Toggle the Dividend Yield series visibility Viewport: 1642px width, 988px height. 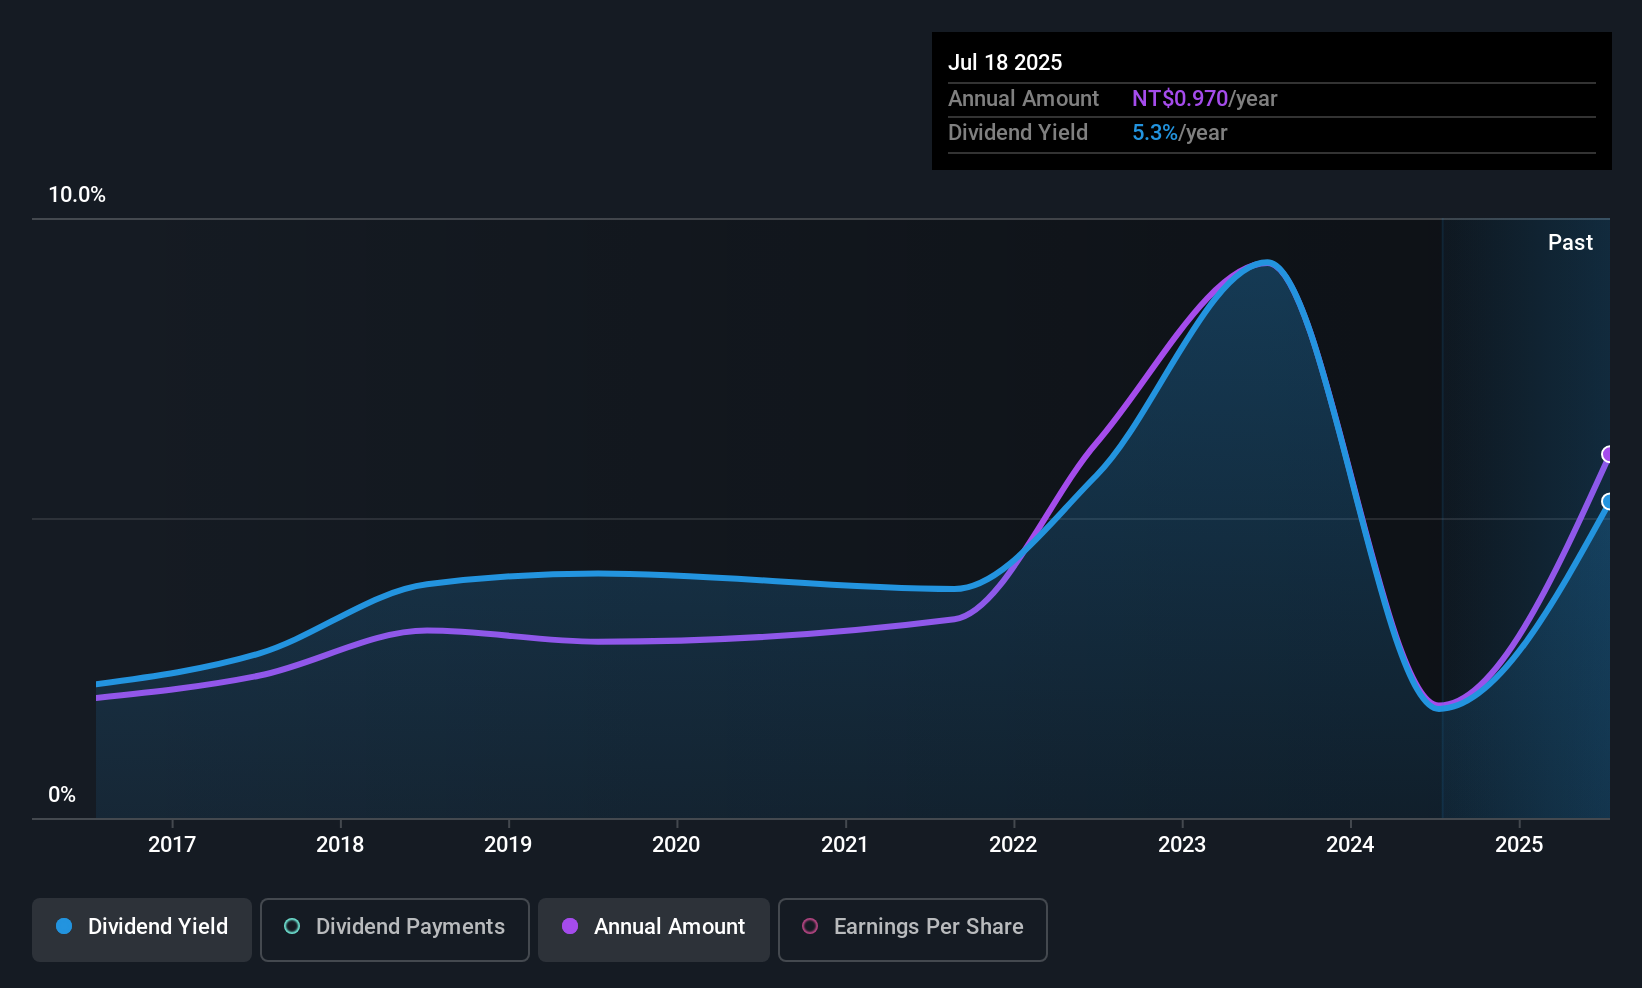tap(141, 928)
